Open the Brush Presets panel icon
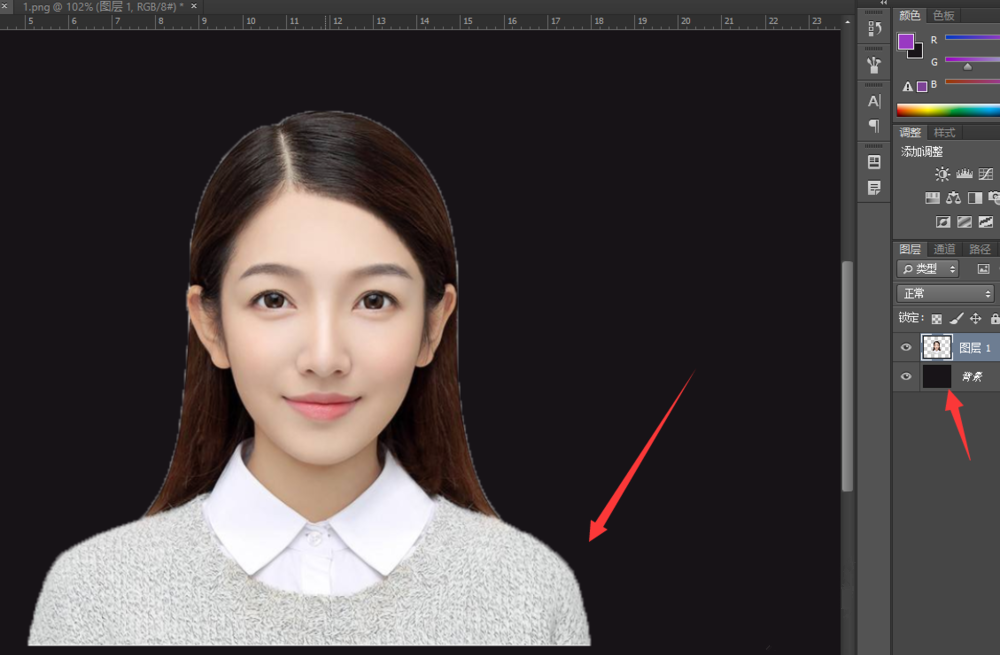Image resolution: width=1000 pixels, height=655 pixels. (874, 65)
